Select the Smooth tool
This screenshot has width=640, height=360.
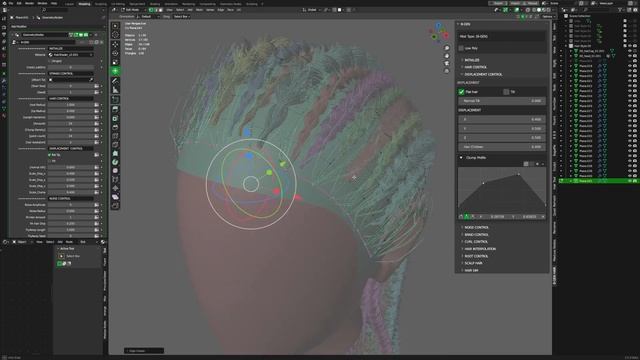pyautogui.click(x=116, y=171)
